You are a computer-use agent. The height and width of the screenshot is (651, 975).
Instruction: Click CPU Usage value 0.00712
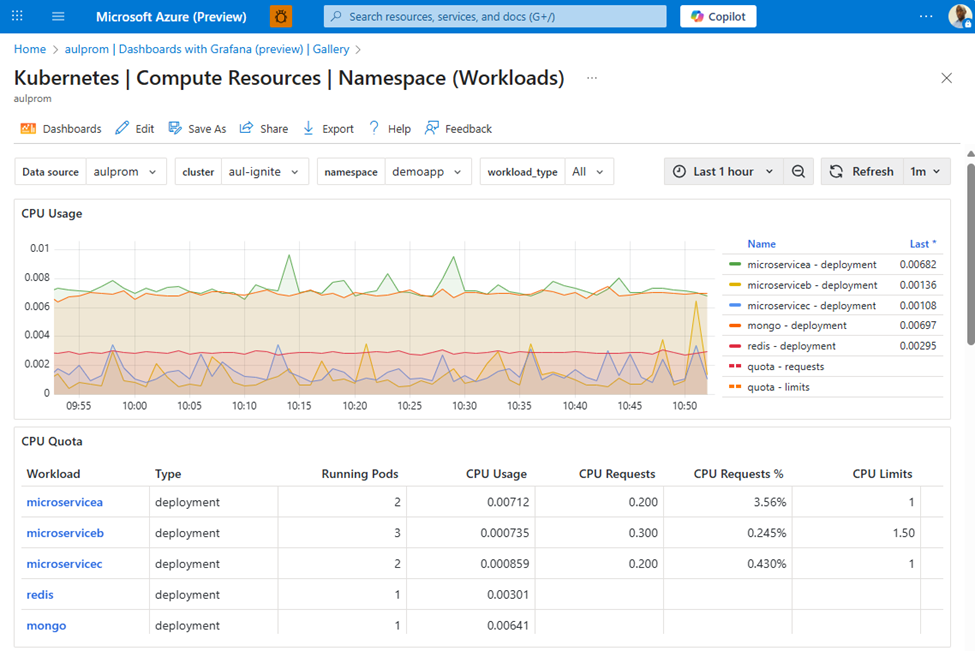pos(508,502)
